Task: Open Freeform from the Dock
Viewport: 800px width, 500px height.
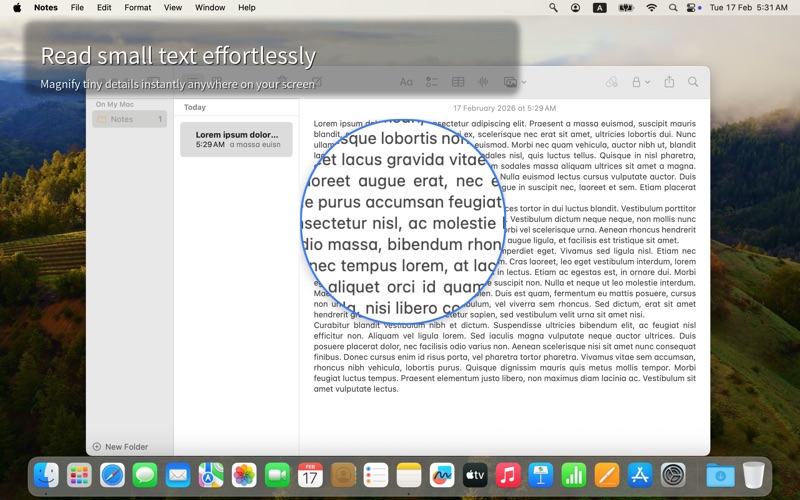Action: (442, 476)
